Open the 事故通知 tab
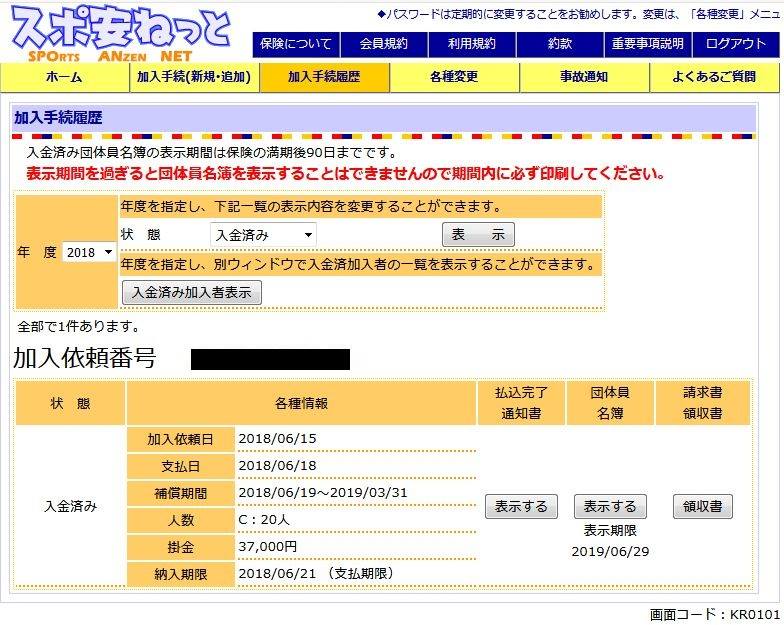The width and height of the screenshot is (784, 625). pyautogui.click(x=584, y=77)
